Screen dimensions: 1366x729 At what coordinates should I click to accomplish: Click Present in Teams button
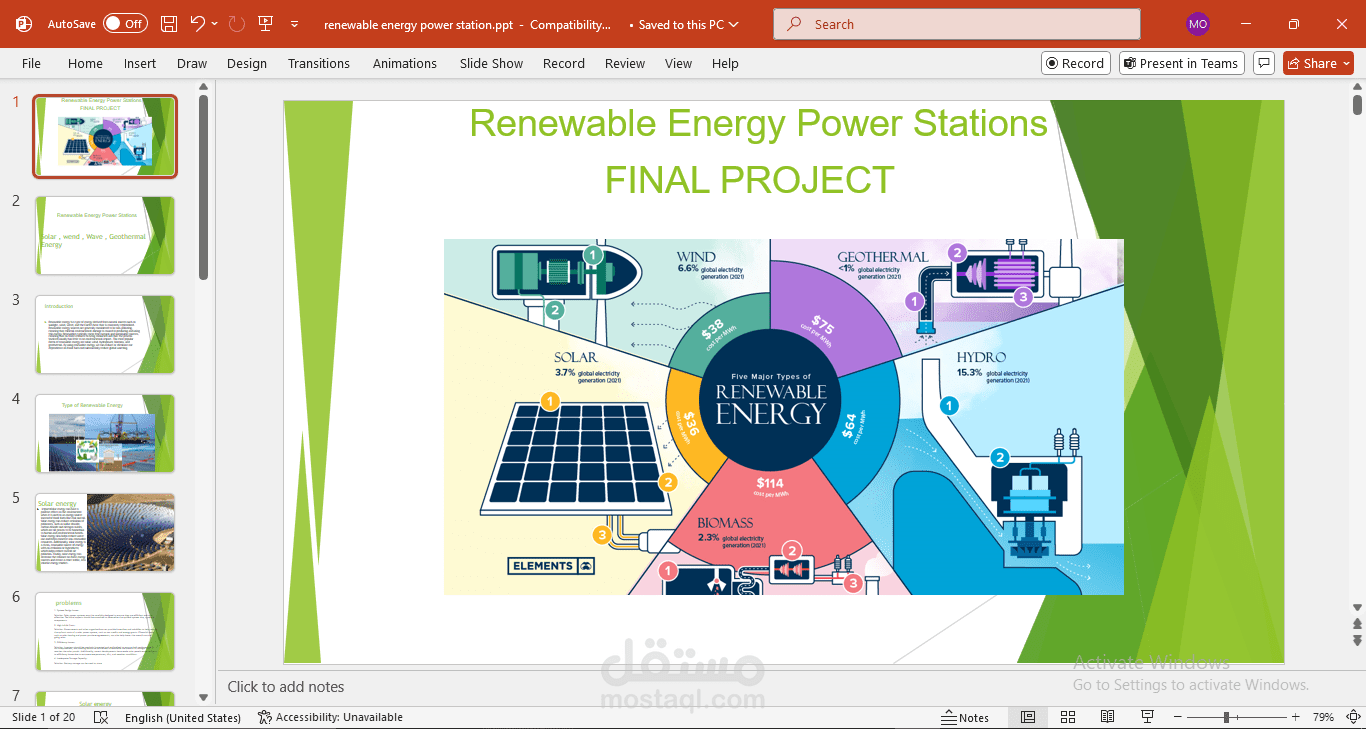point(1181,63)
